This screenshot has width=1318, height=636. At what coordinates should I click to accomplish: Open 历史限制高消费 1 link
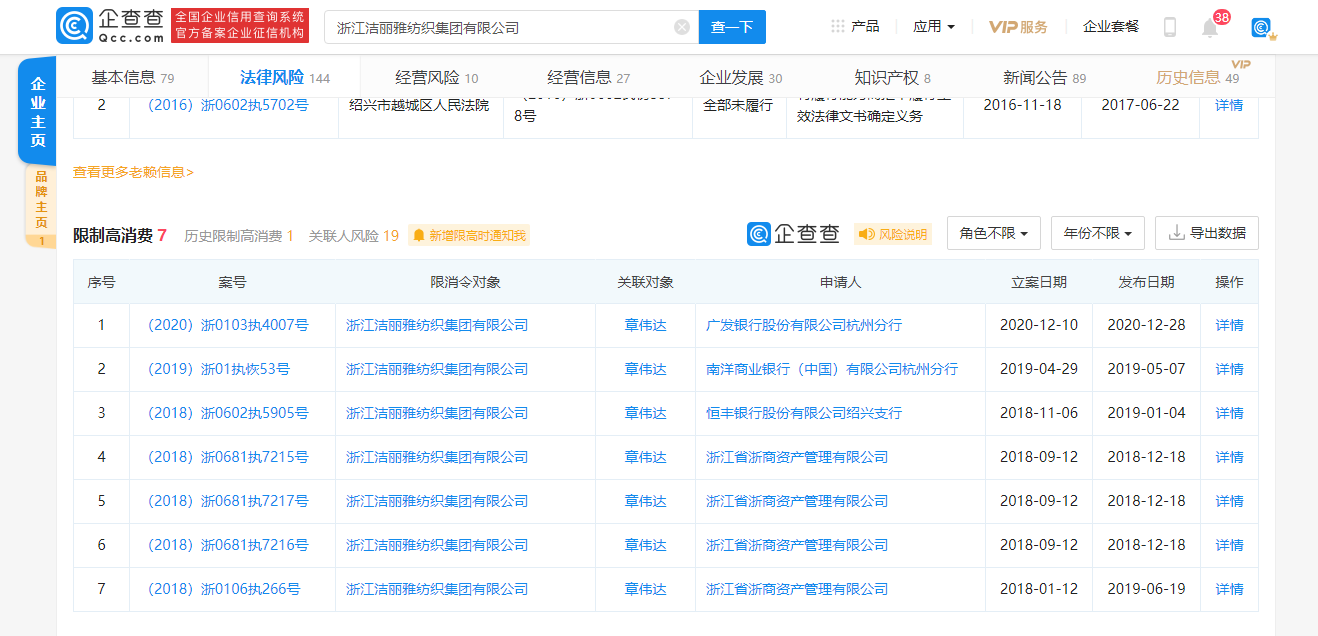point(239,236)
